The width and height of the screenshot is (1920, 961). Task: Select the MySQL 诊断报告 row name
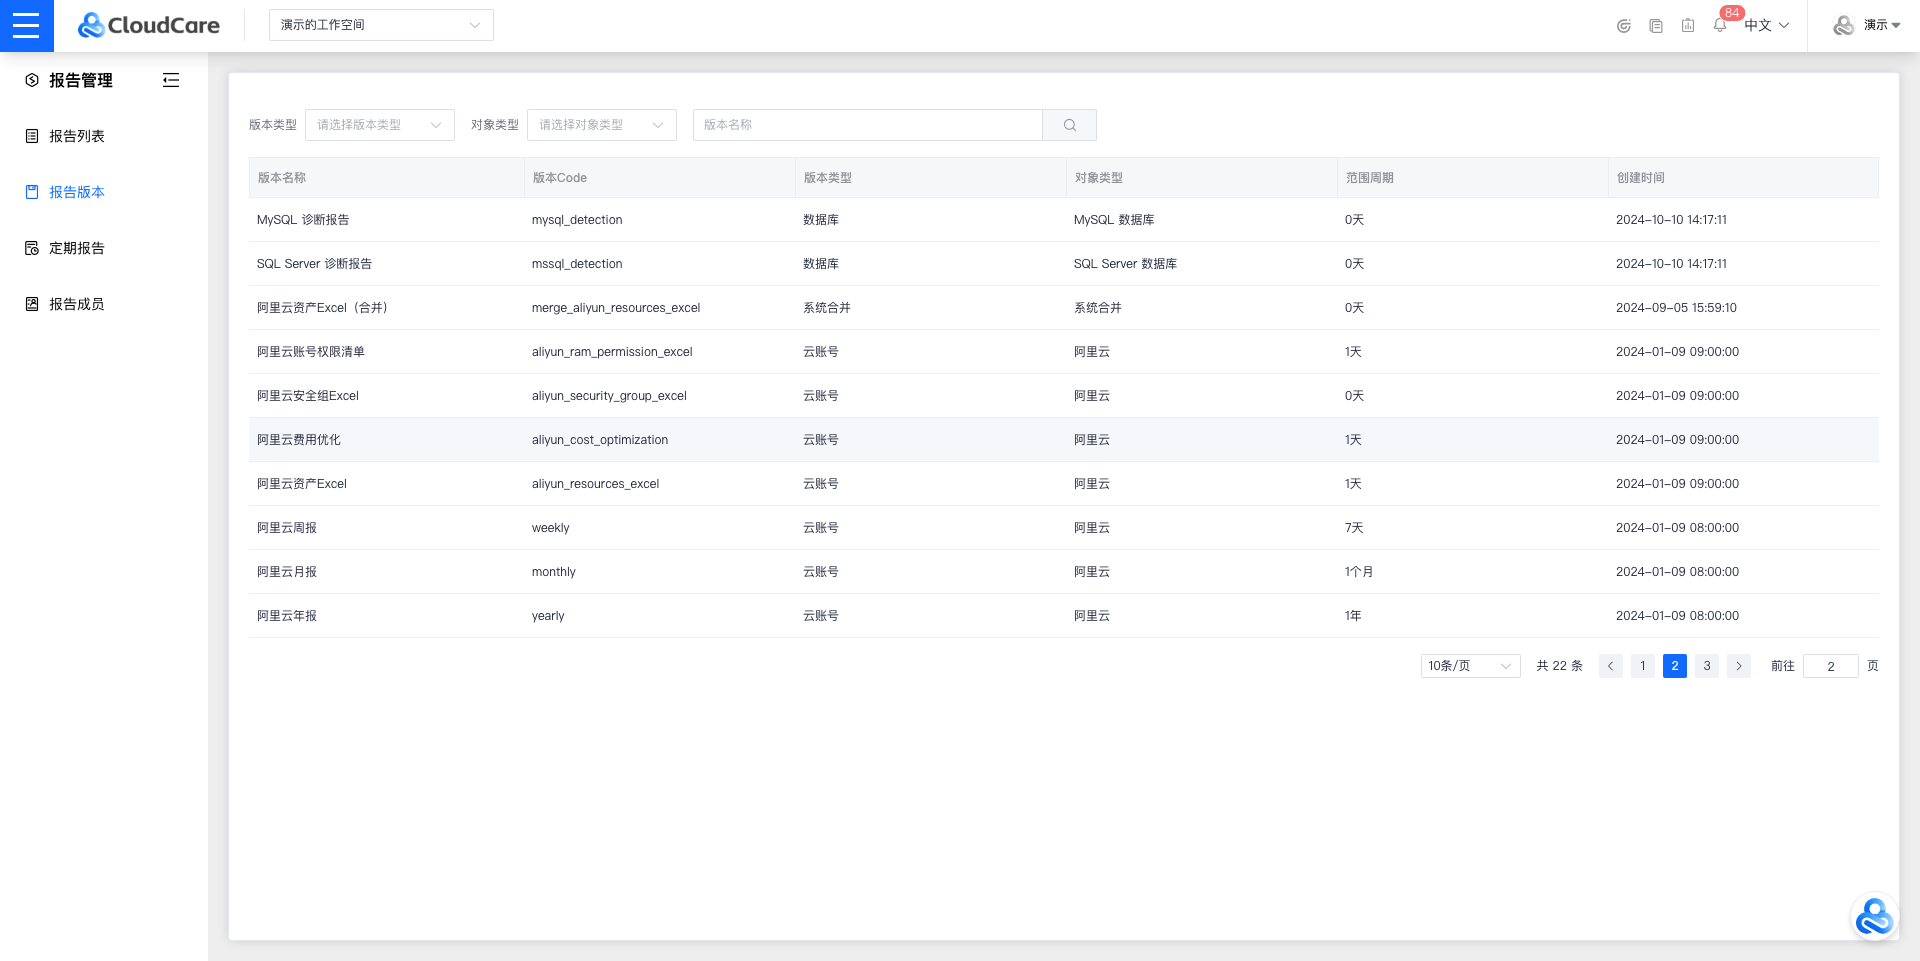(303, 220)
